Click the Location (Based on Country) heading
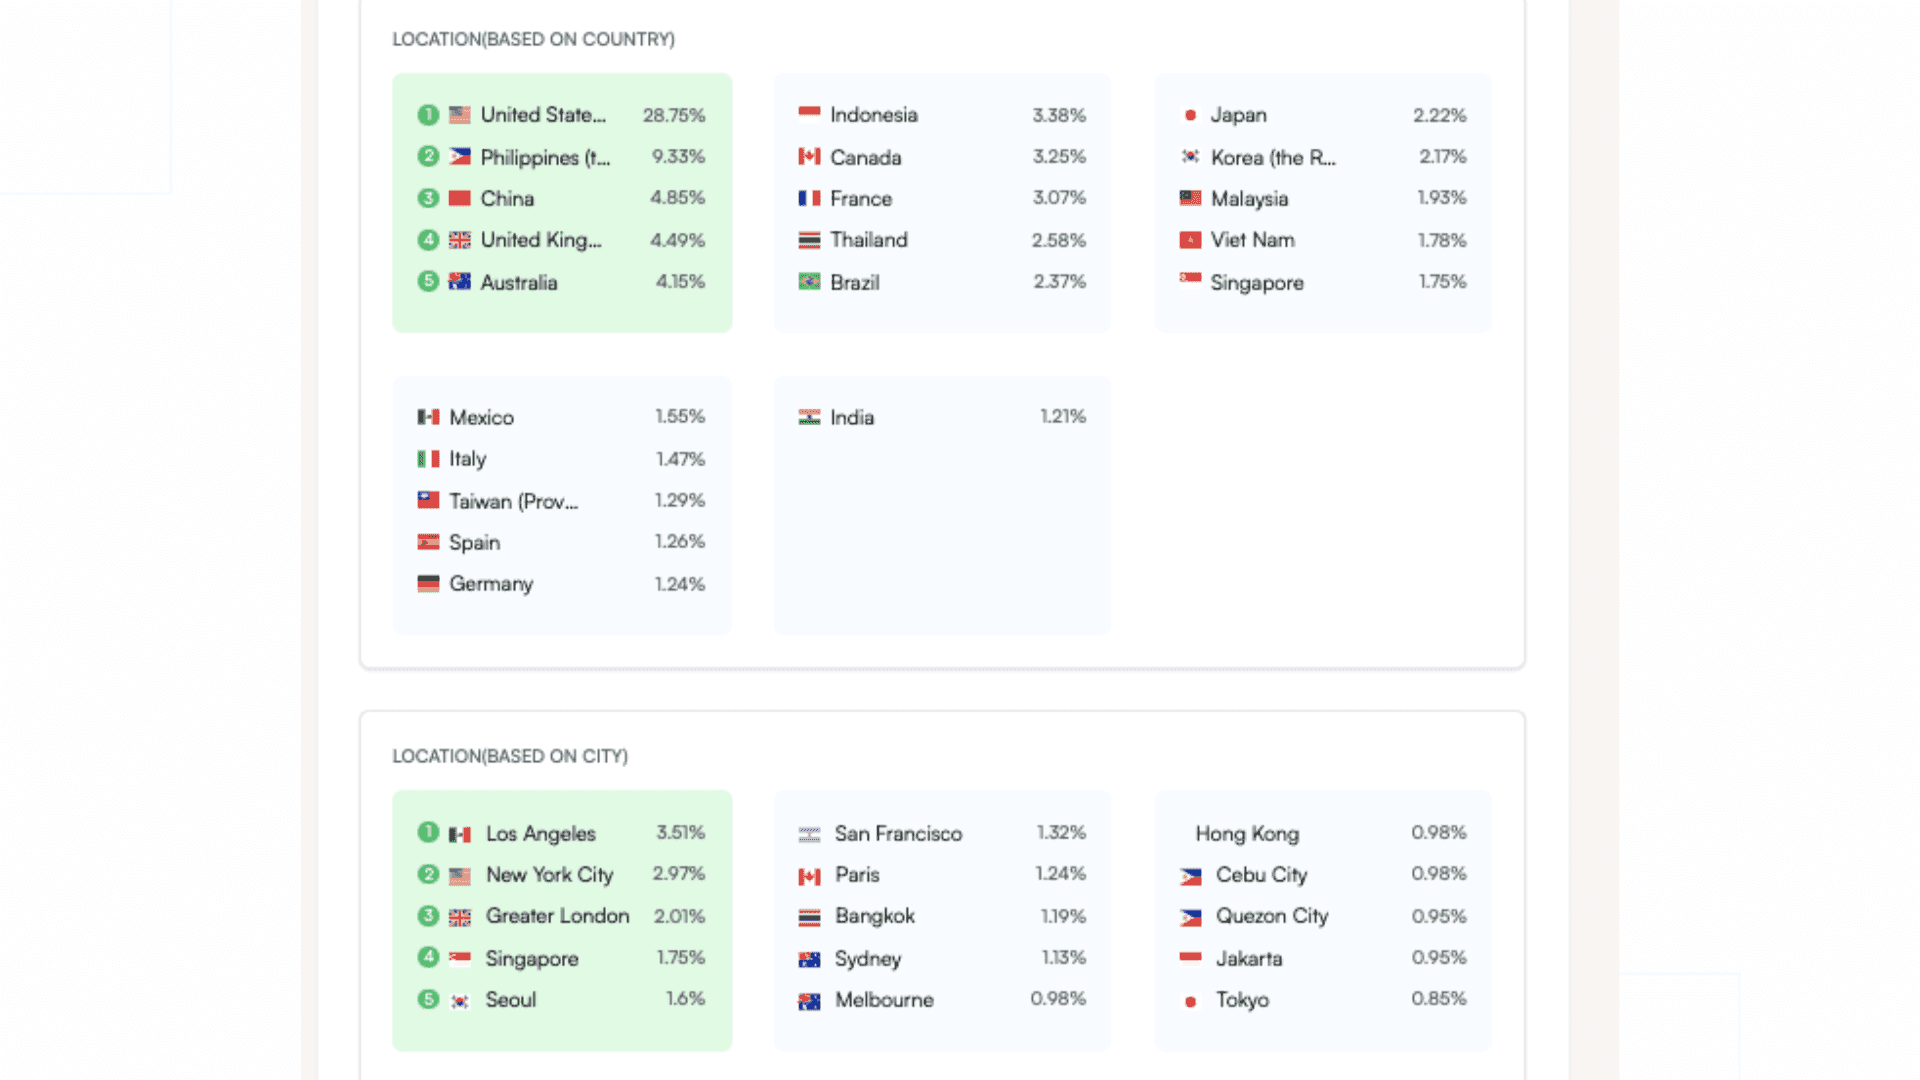The image size is (1920, 1080). pos(533,39)
